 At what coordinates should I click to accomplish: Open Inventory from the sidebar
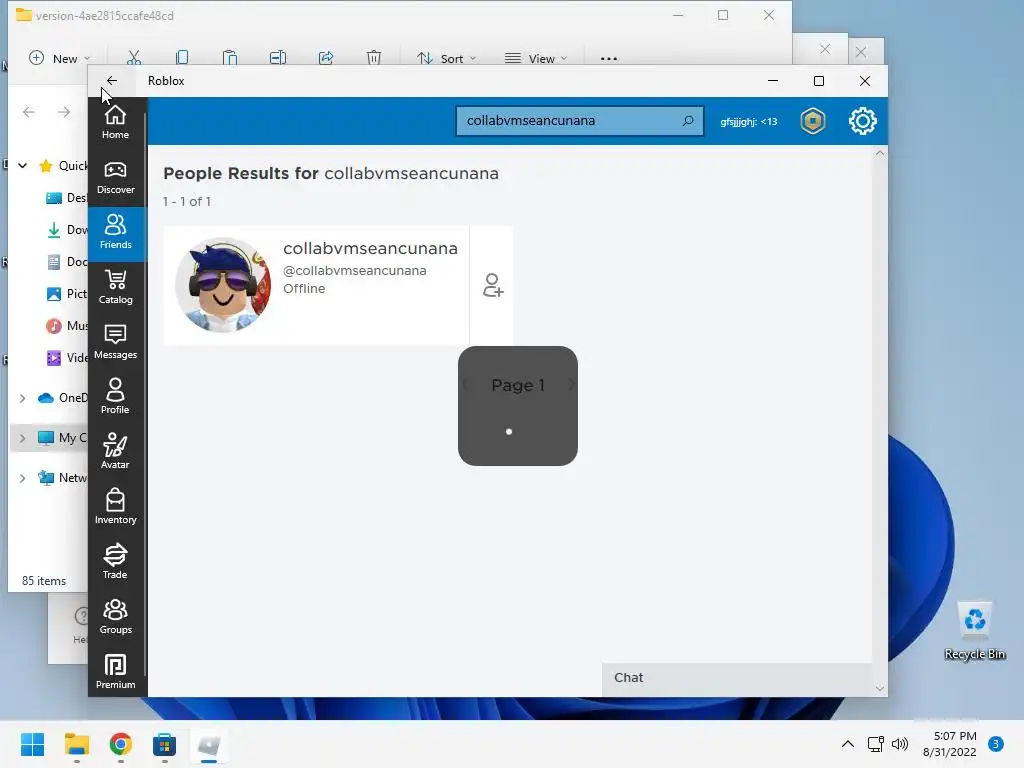pos(116,507)
